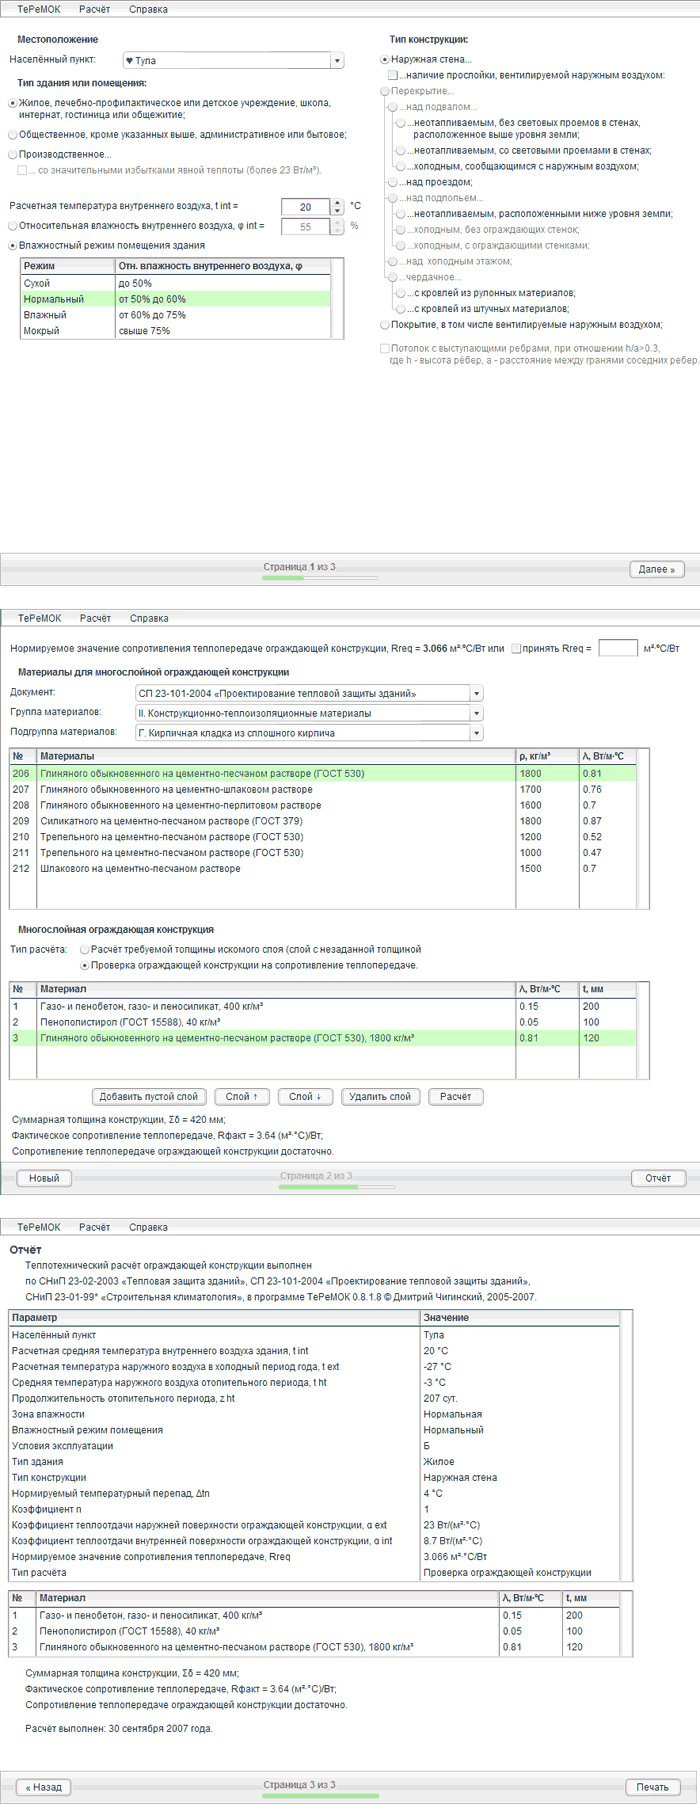Viewport: 700px width, 1804px height.
Task: Click the принять Rreq value input field
Action: [x=617, y=648]
